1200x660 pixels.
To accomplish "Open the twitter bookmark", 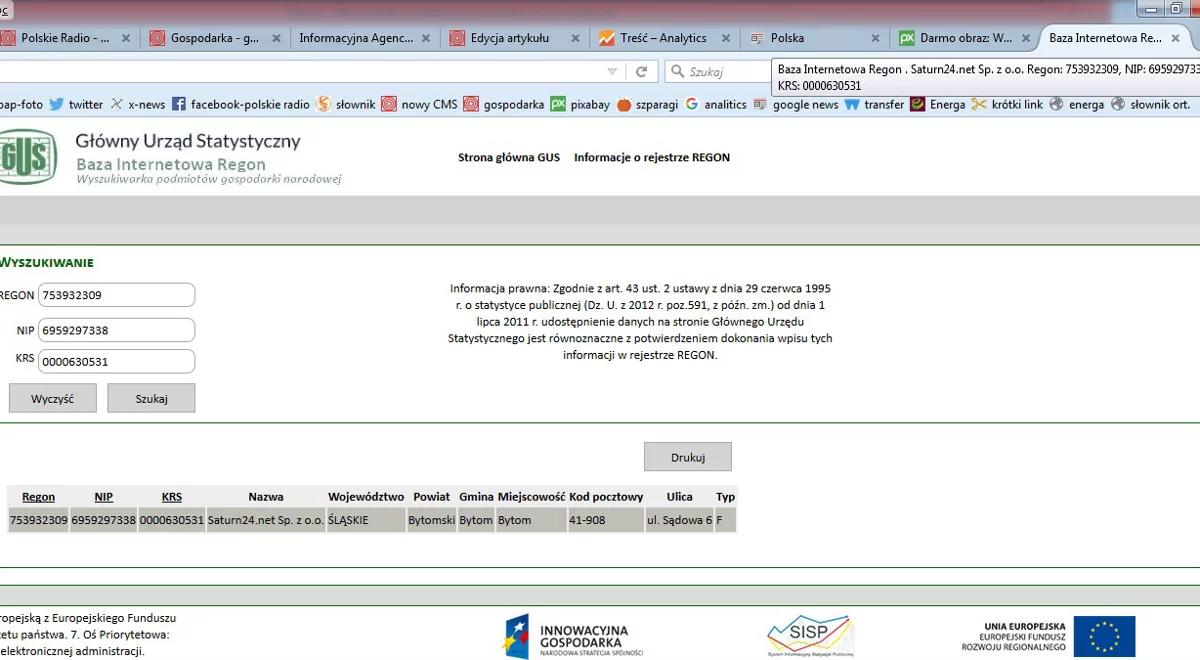I will pos(76,104).
